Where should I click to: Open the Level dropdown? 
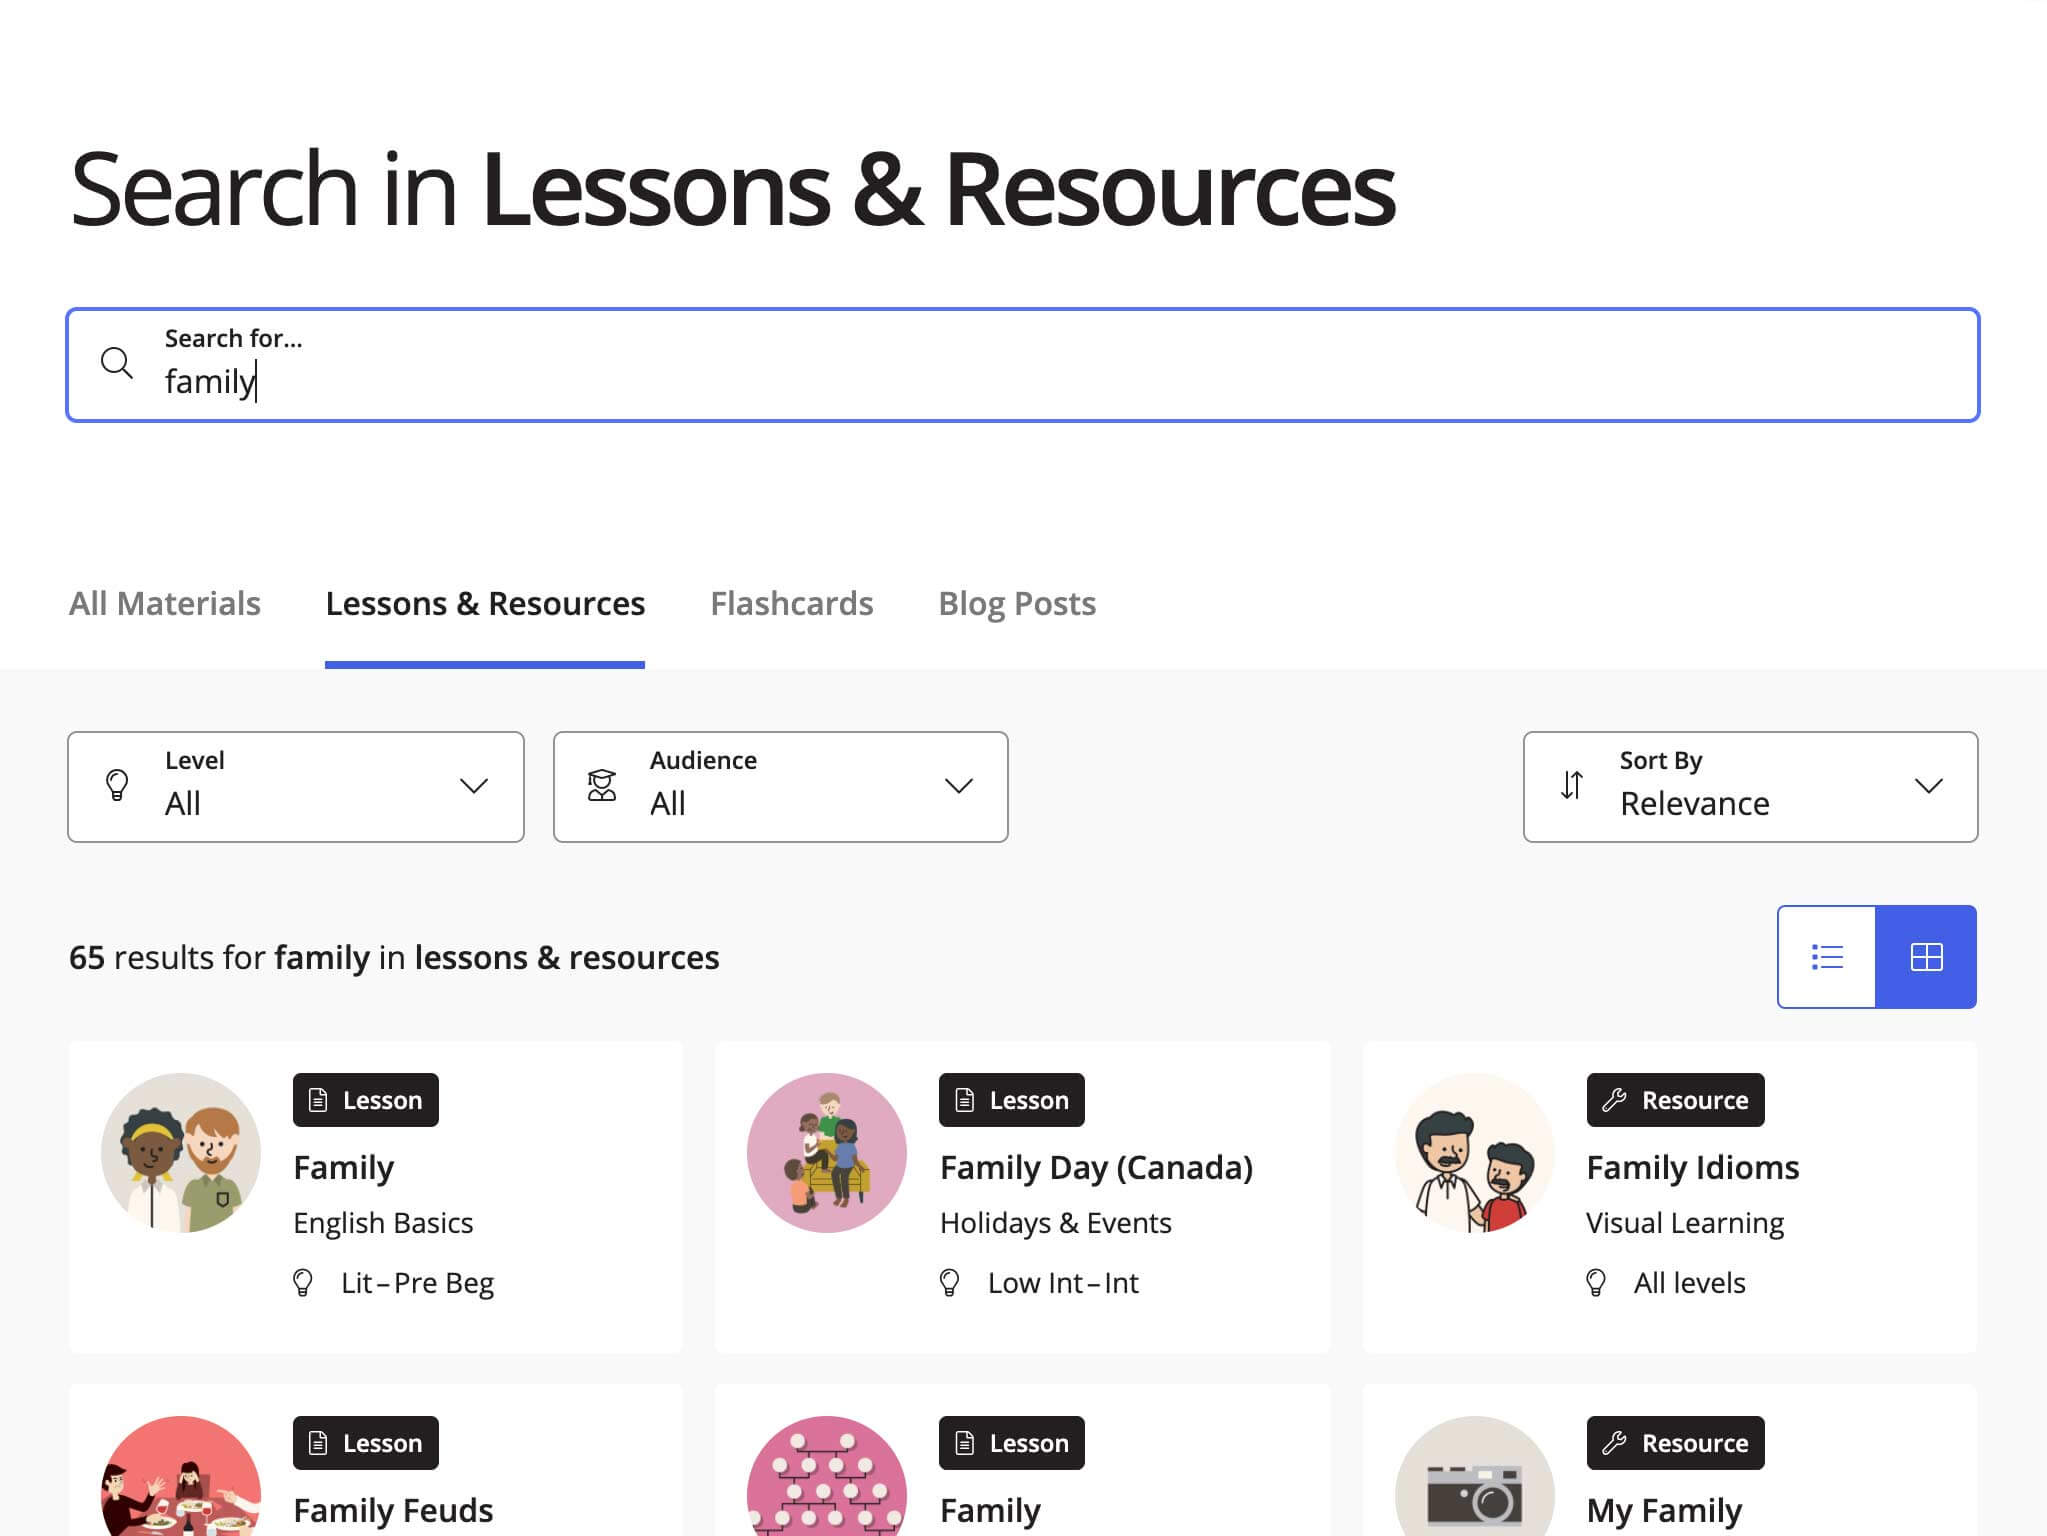click(296, 787)
